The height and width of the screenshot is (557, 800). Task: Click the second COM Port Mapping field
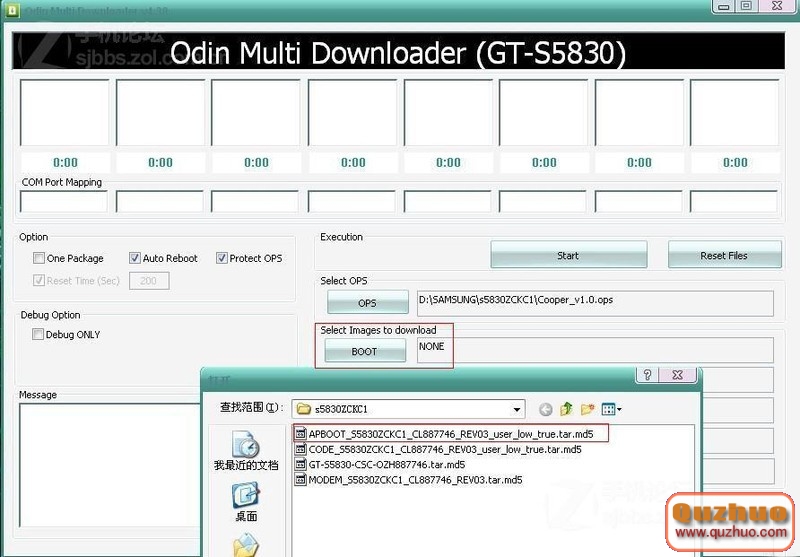click(x=159, y=201)
